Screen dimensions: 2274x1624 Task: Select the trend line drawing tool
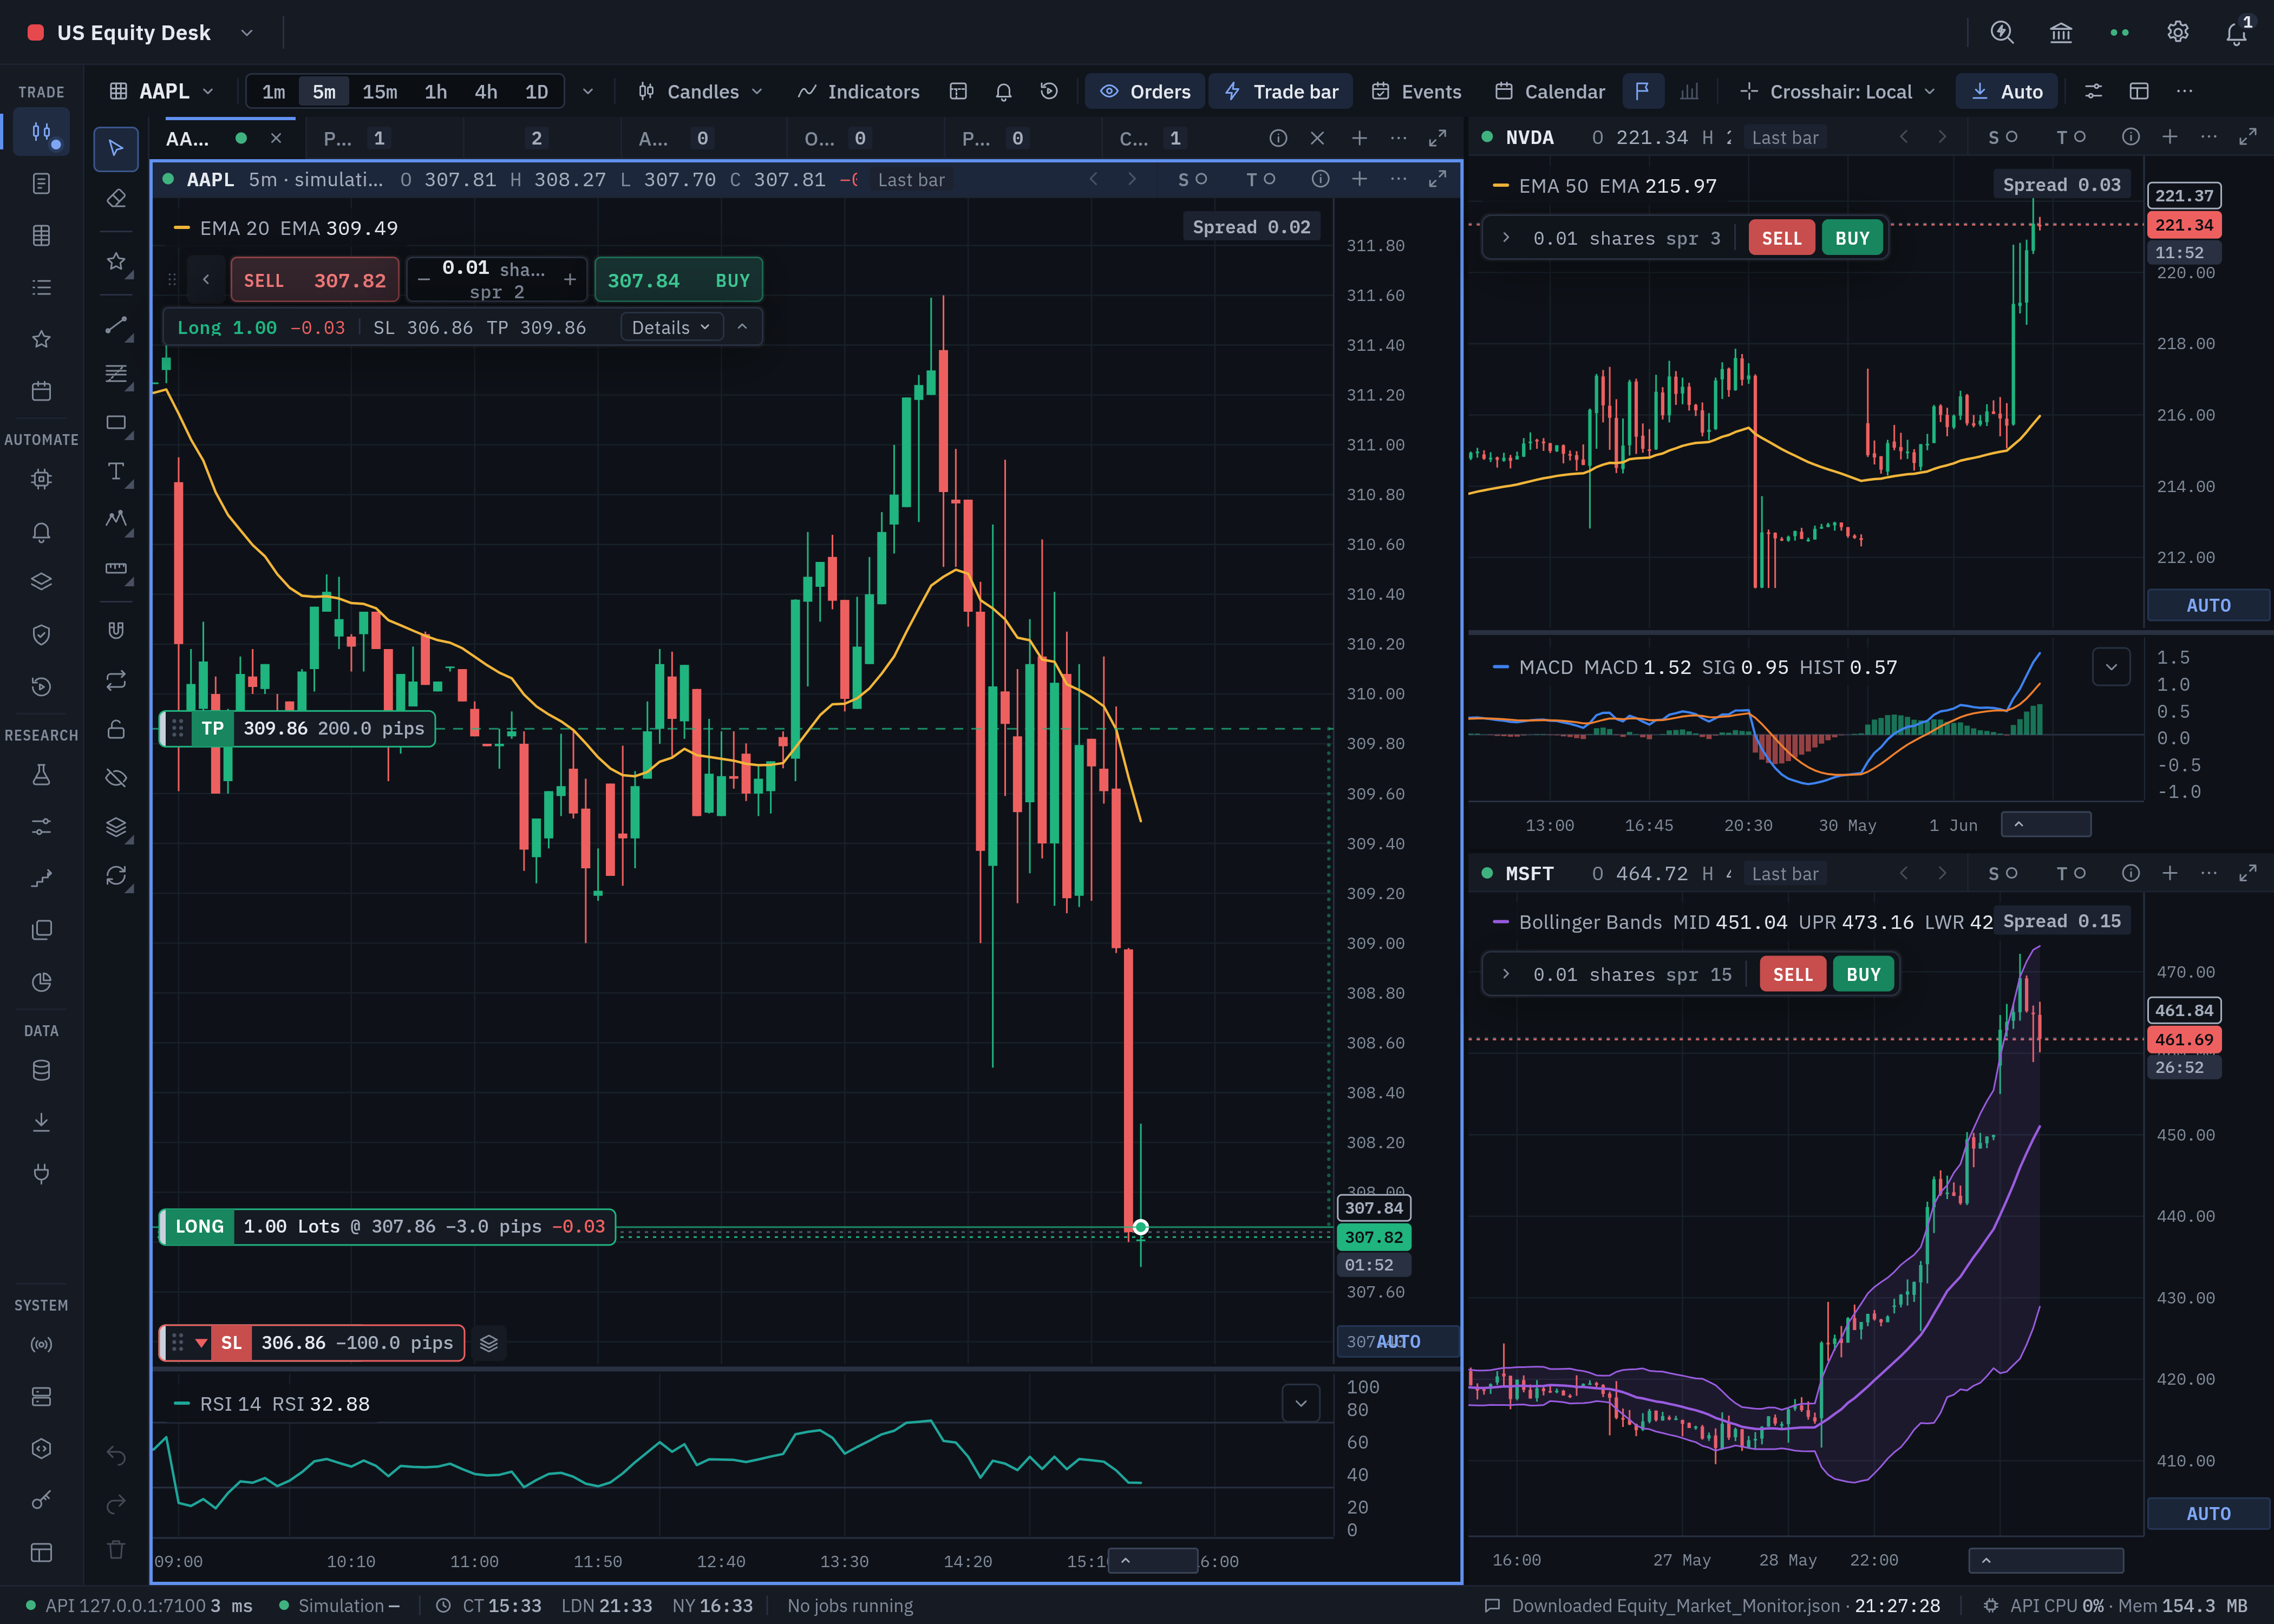(116, 325)
